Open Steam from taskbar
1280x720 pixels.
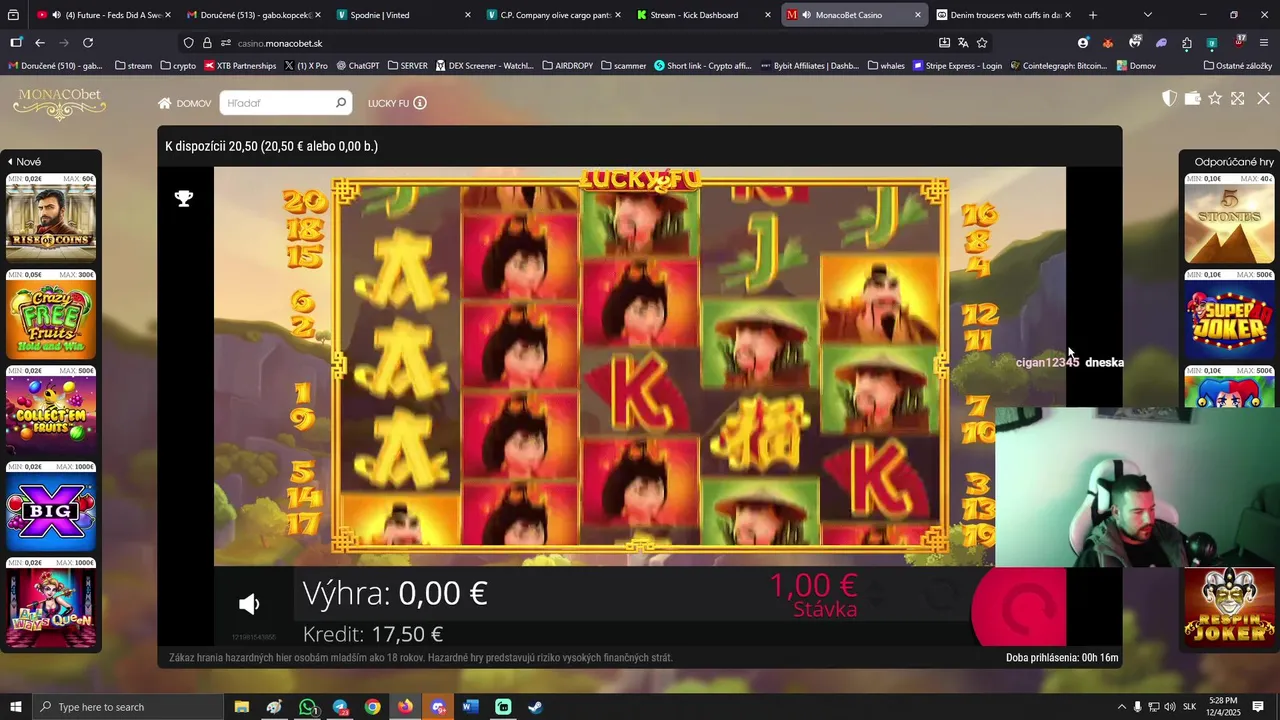click(x=535, y=707)
